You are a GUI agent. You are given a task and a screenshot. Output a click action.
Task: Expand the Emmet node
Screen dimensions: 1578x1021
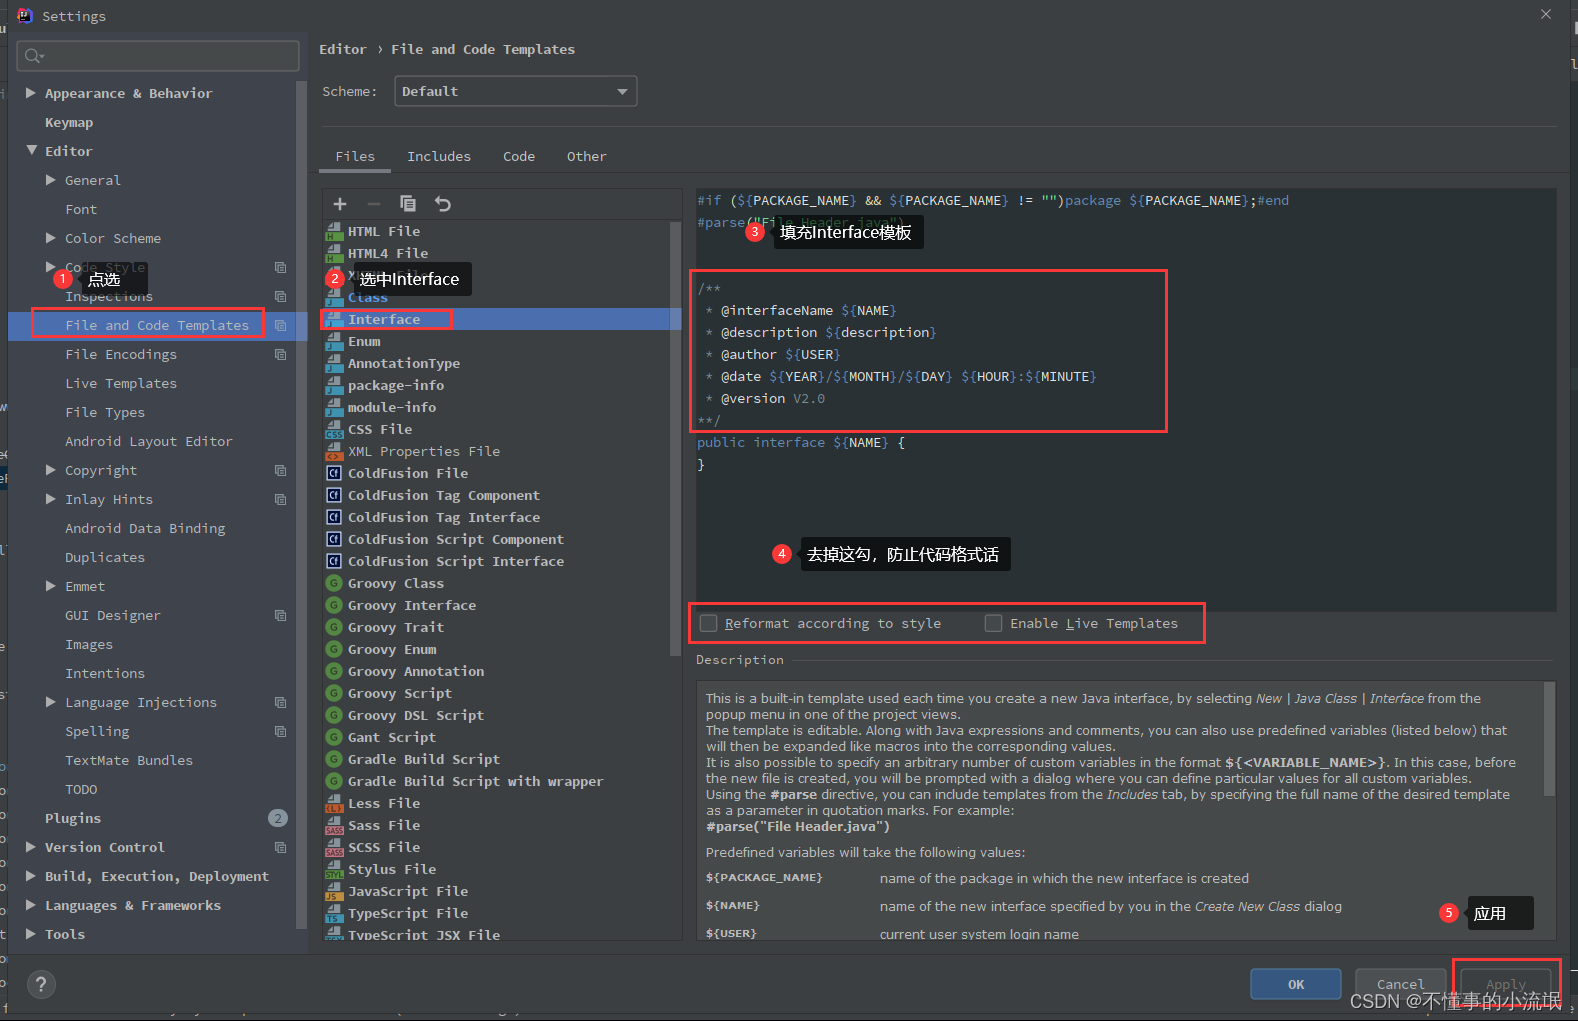51,586
